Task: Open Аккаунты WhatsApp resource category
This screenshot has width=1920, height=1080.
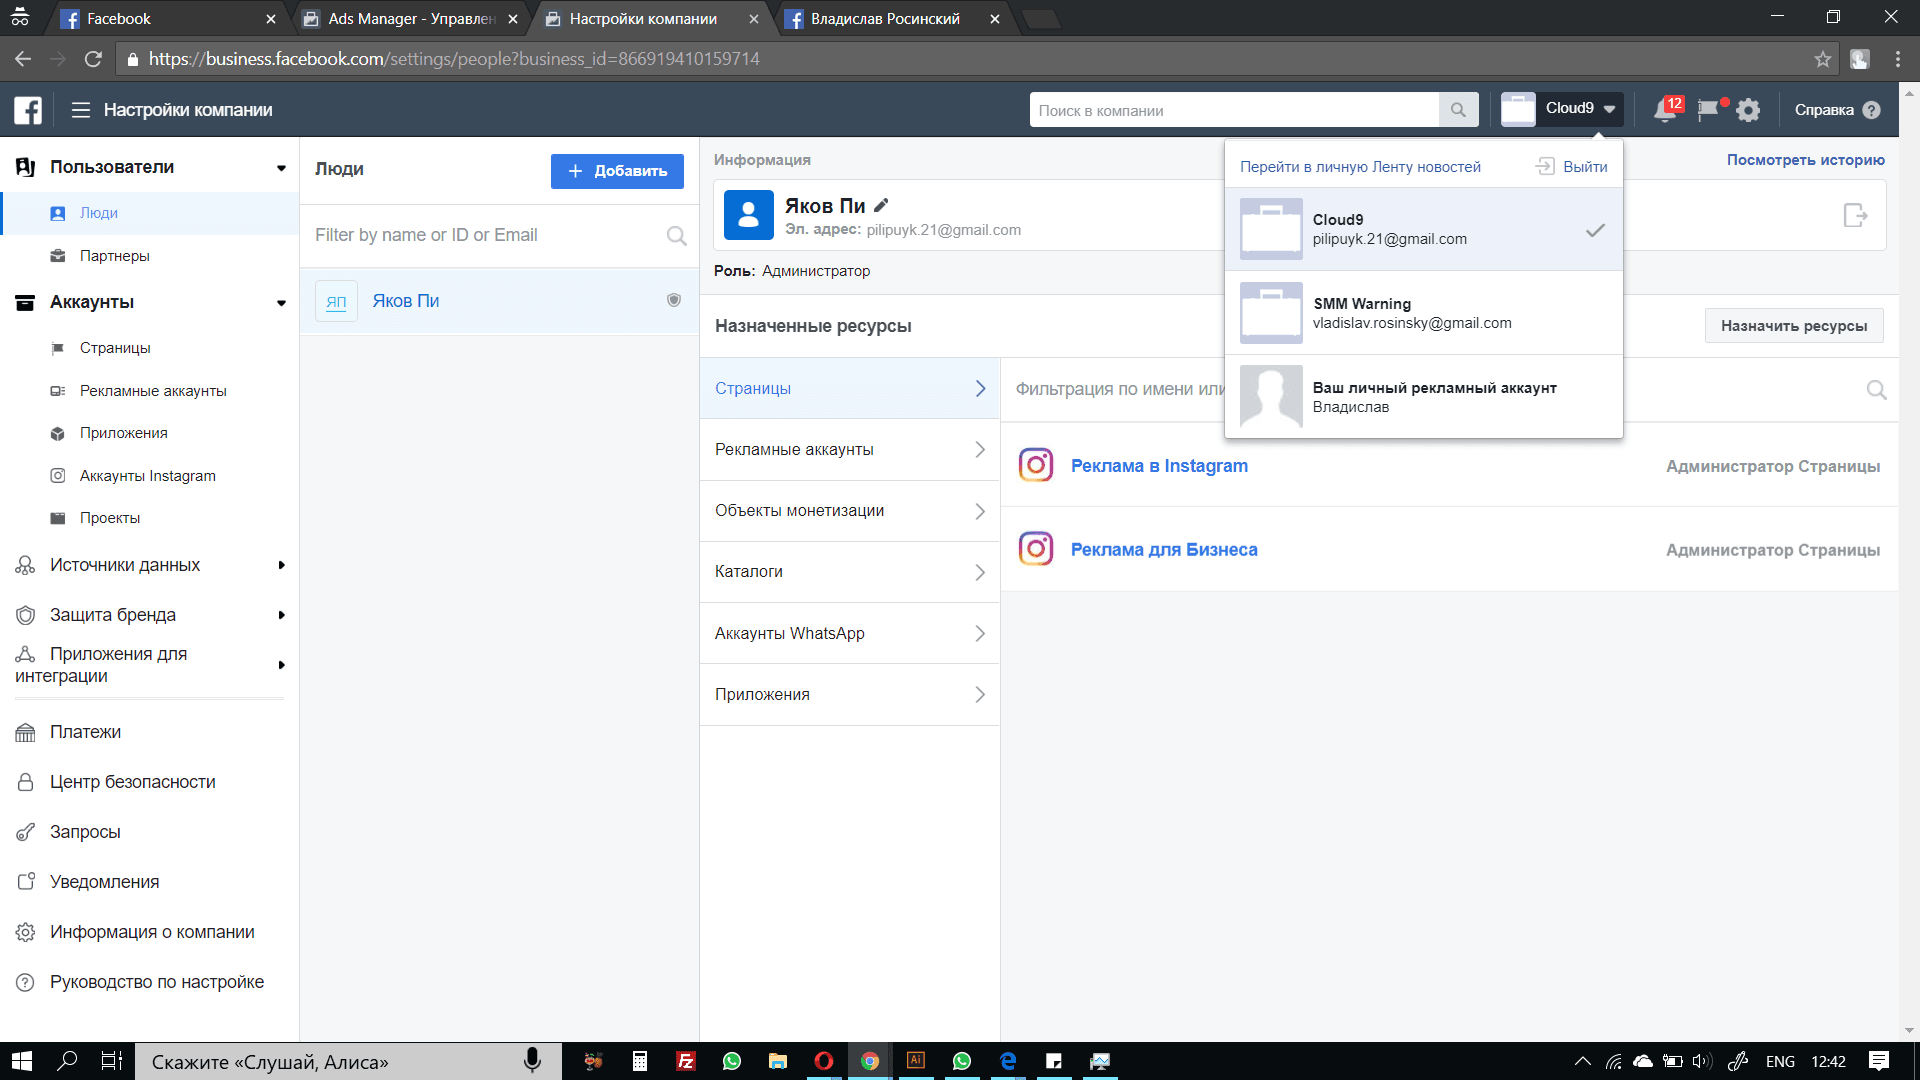Action: click(849, 633)
